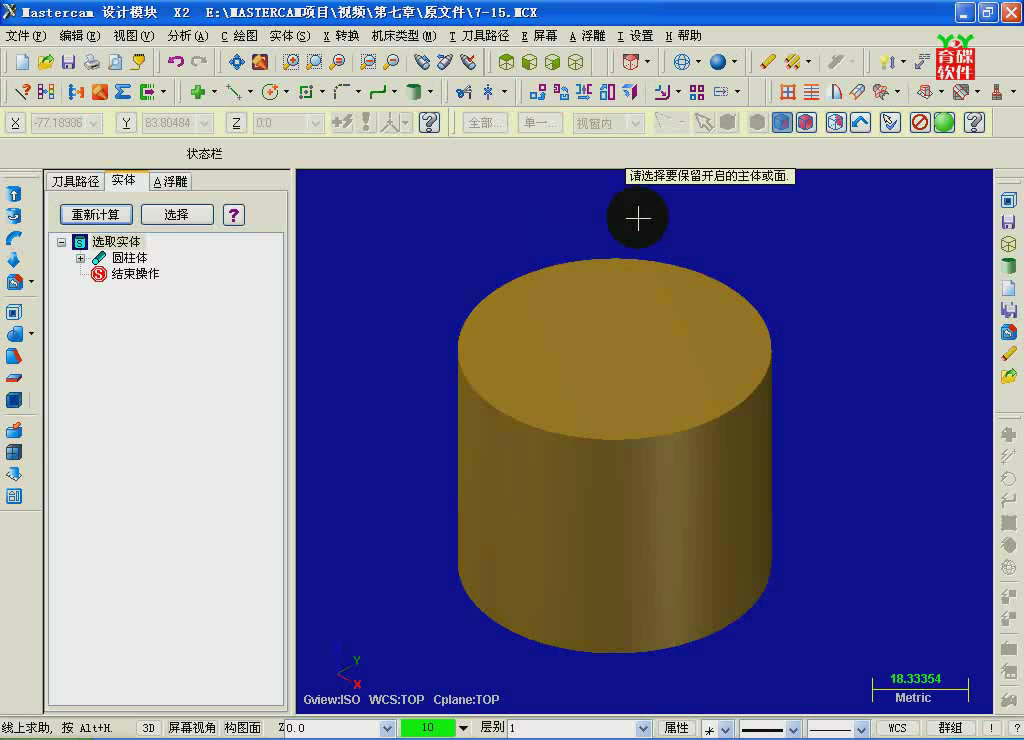Save the file with the floppy icon
The height and width of the screenshot is (740, 1024).
68,62
